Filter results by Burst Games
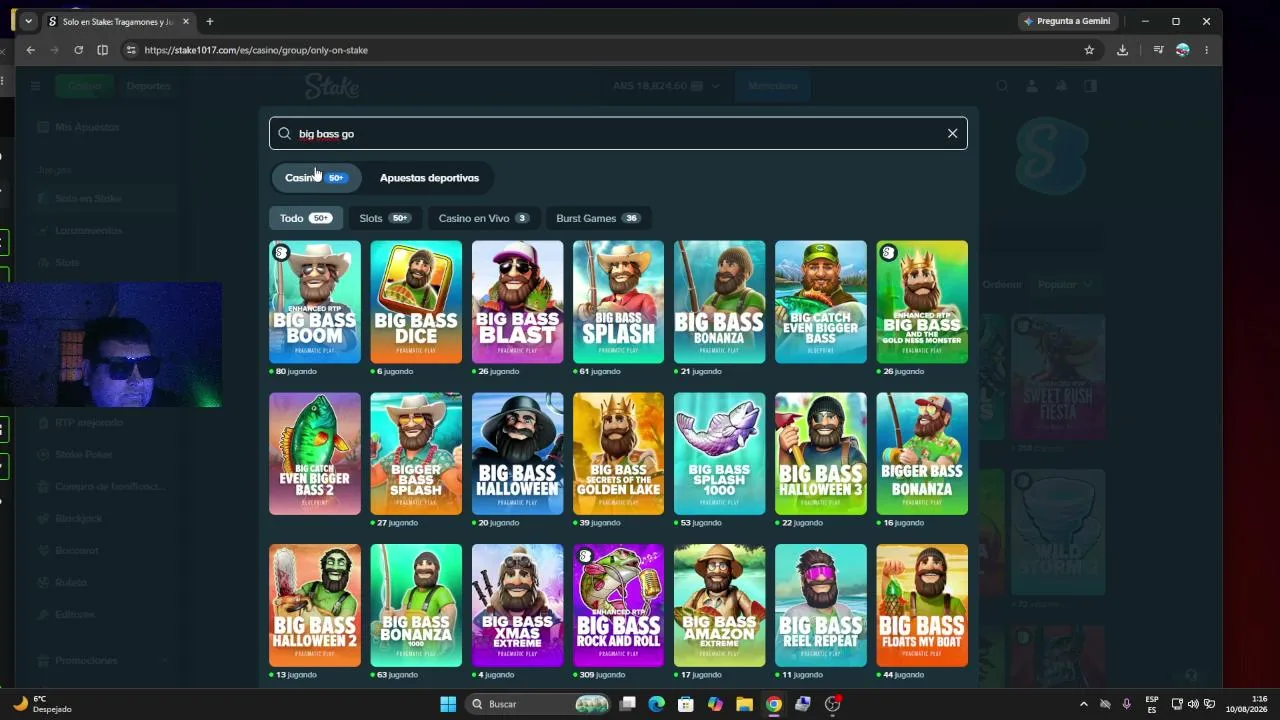This screenshot has width=1280, height=720. (x=598, y=218)
